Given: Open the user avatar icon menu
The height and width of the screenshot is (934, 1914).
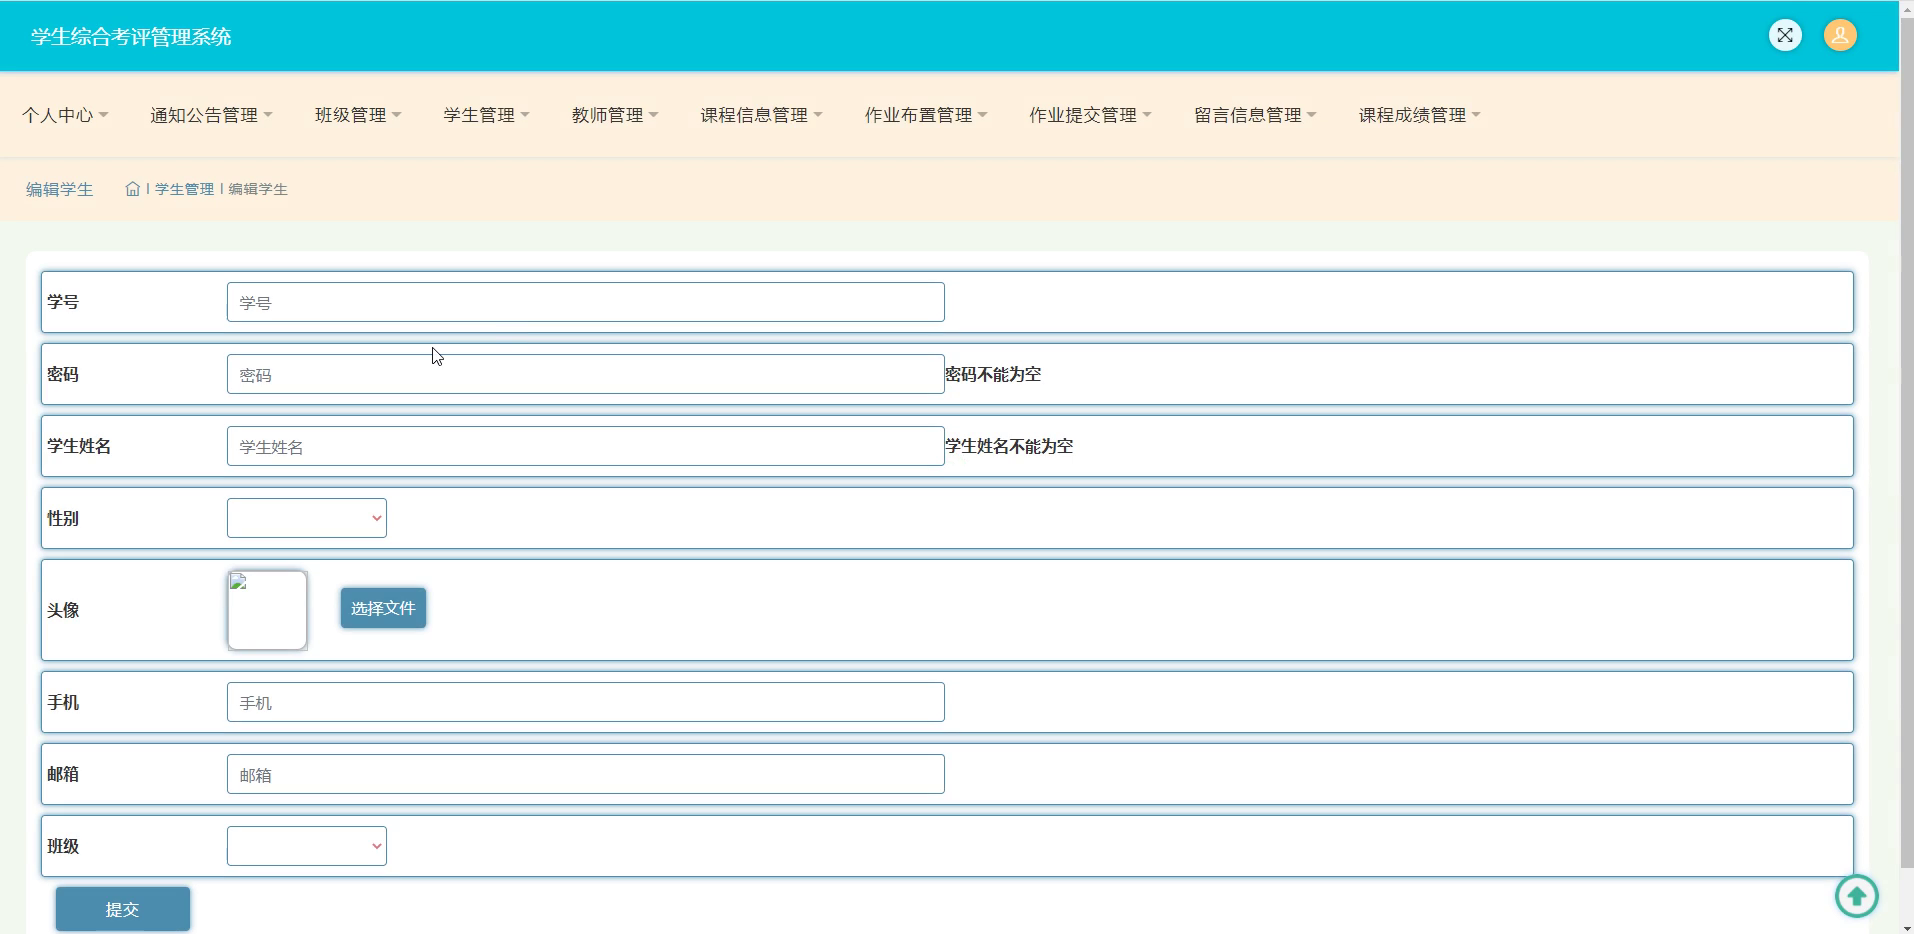Looking at the screenshot, I should pos(1840,36).
